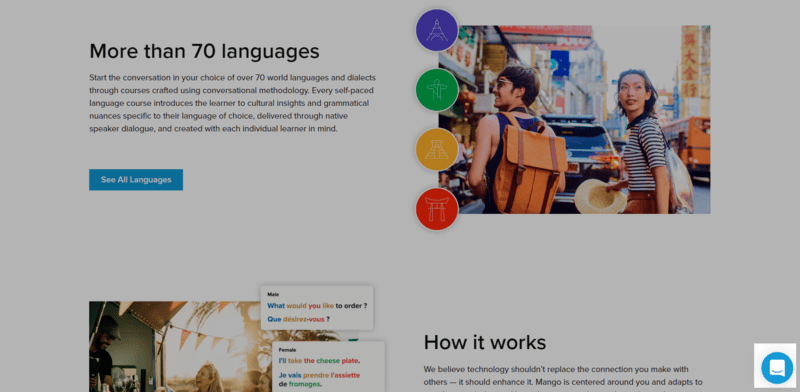
Task: Click the green Christ the Redeemer icon
Action: click(x=437, y=90)
